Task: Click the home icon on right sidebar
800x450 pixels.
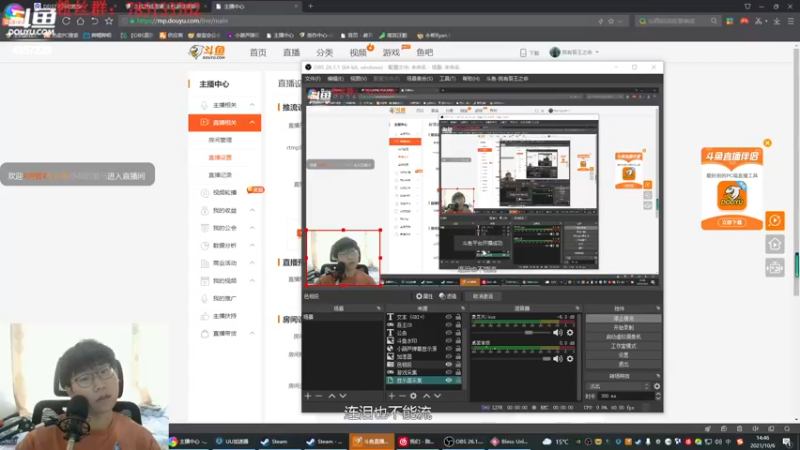Action: pos(774,244)
